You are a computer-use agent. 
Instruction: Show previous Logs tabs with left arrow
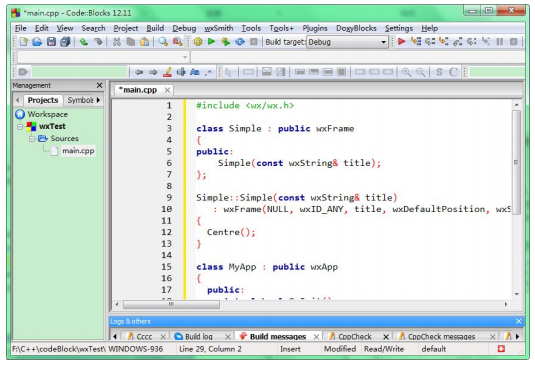tap(115, 337)
